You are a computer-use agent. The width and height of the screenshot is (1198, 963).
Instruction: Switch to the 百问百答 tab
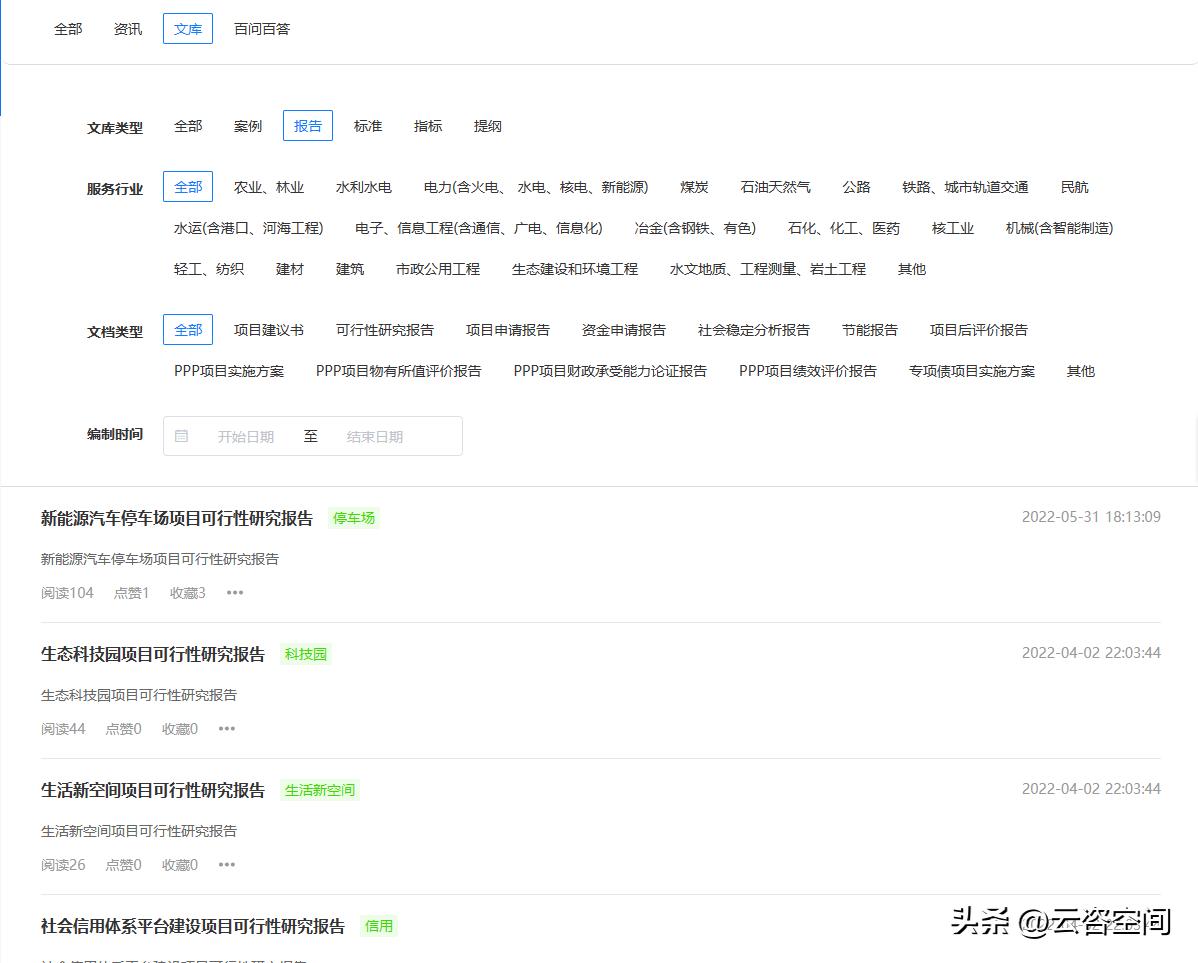coord(261,28)
